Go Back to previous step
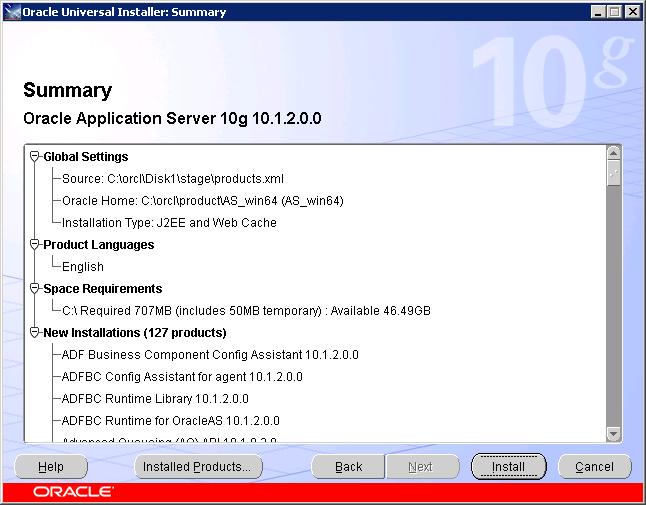Image resolution: width=646 pixels, height=505 pixels. point(348,467)
